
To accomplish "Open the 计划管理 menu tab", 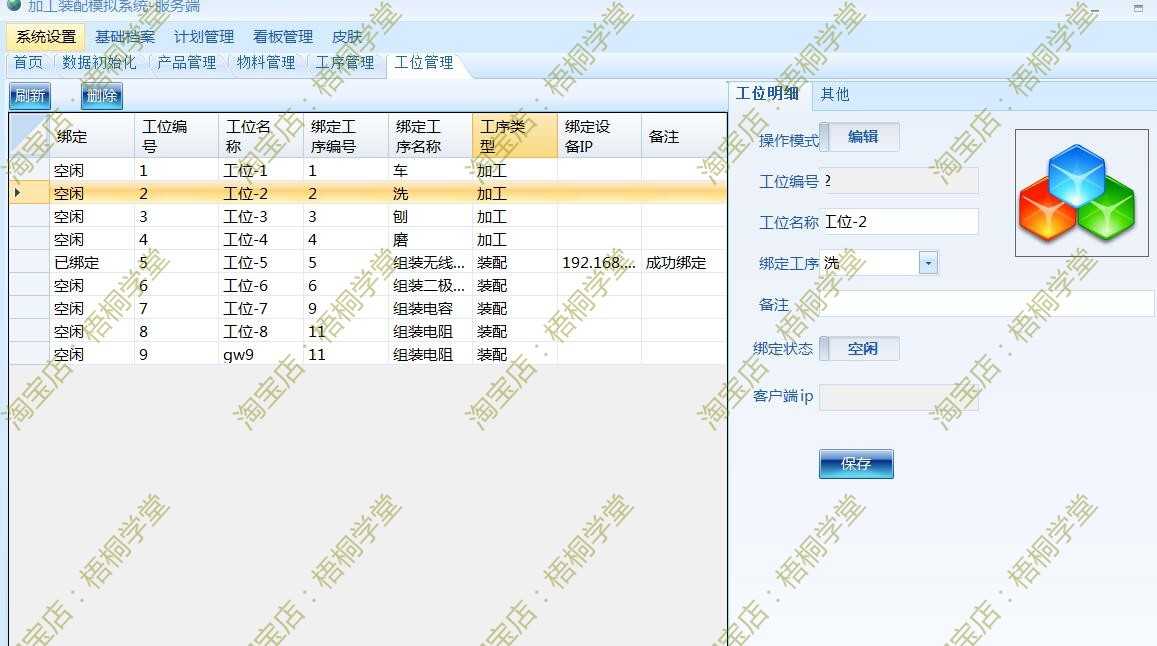I will click(204, 37).
